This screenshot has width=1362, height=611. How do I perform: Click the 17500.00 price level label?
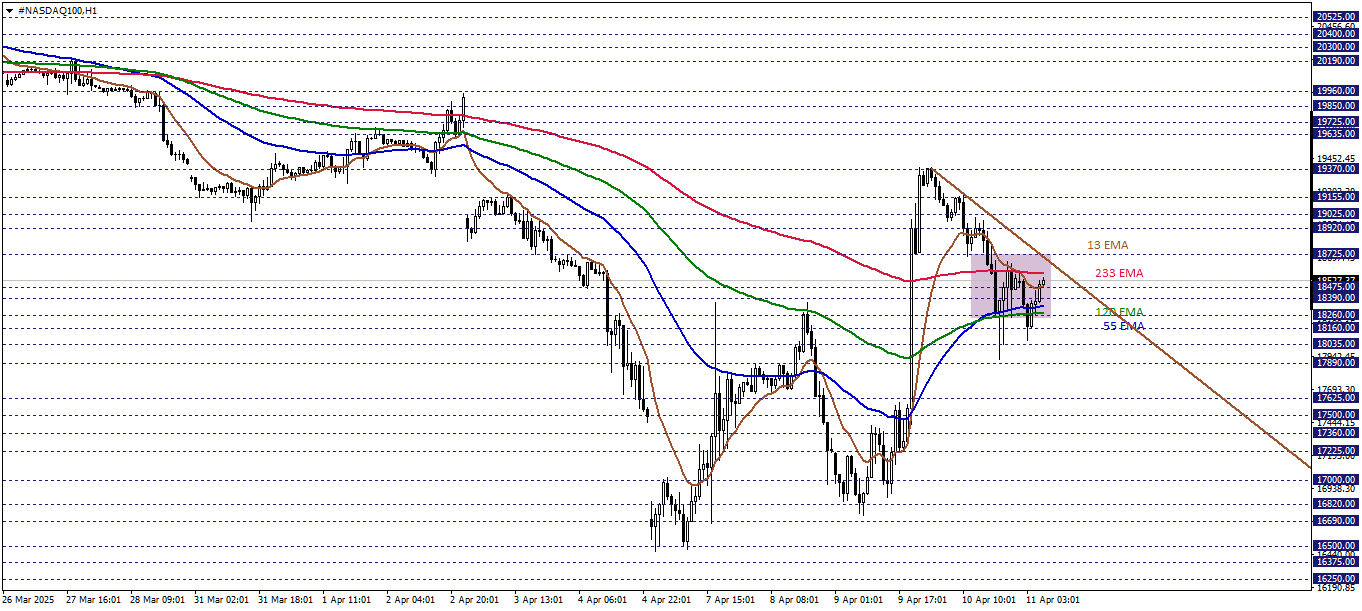pyautogui.click(x=1337, y=415)
